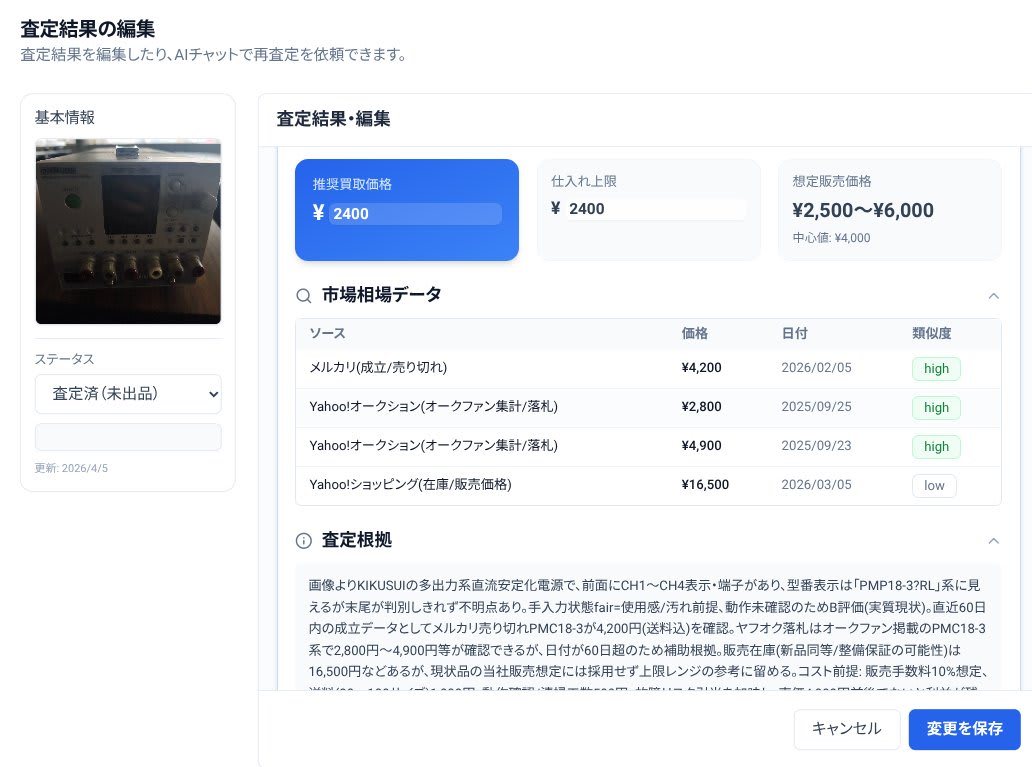
Task: Click the low badge on Yahoo!ショッピング row
Action: coord(934,485)
